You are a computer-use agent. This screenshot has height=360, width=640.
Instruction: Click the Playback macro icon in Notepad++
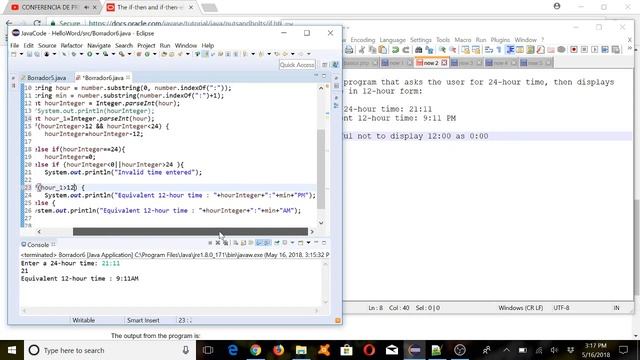(x=595, y=50)
